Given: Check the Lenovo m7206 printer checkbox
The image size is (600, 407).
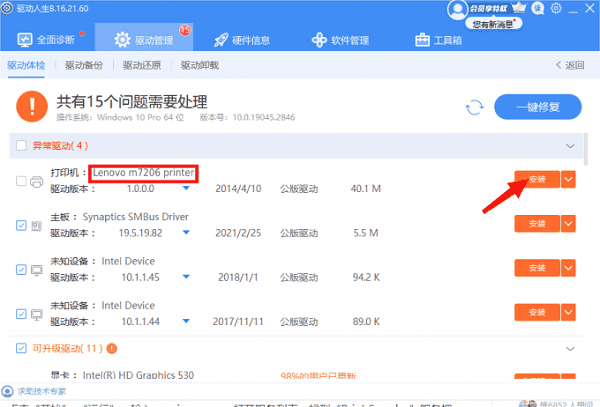Looking at the screenshot, I should tap(22, 180).
